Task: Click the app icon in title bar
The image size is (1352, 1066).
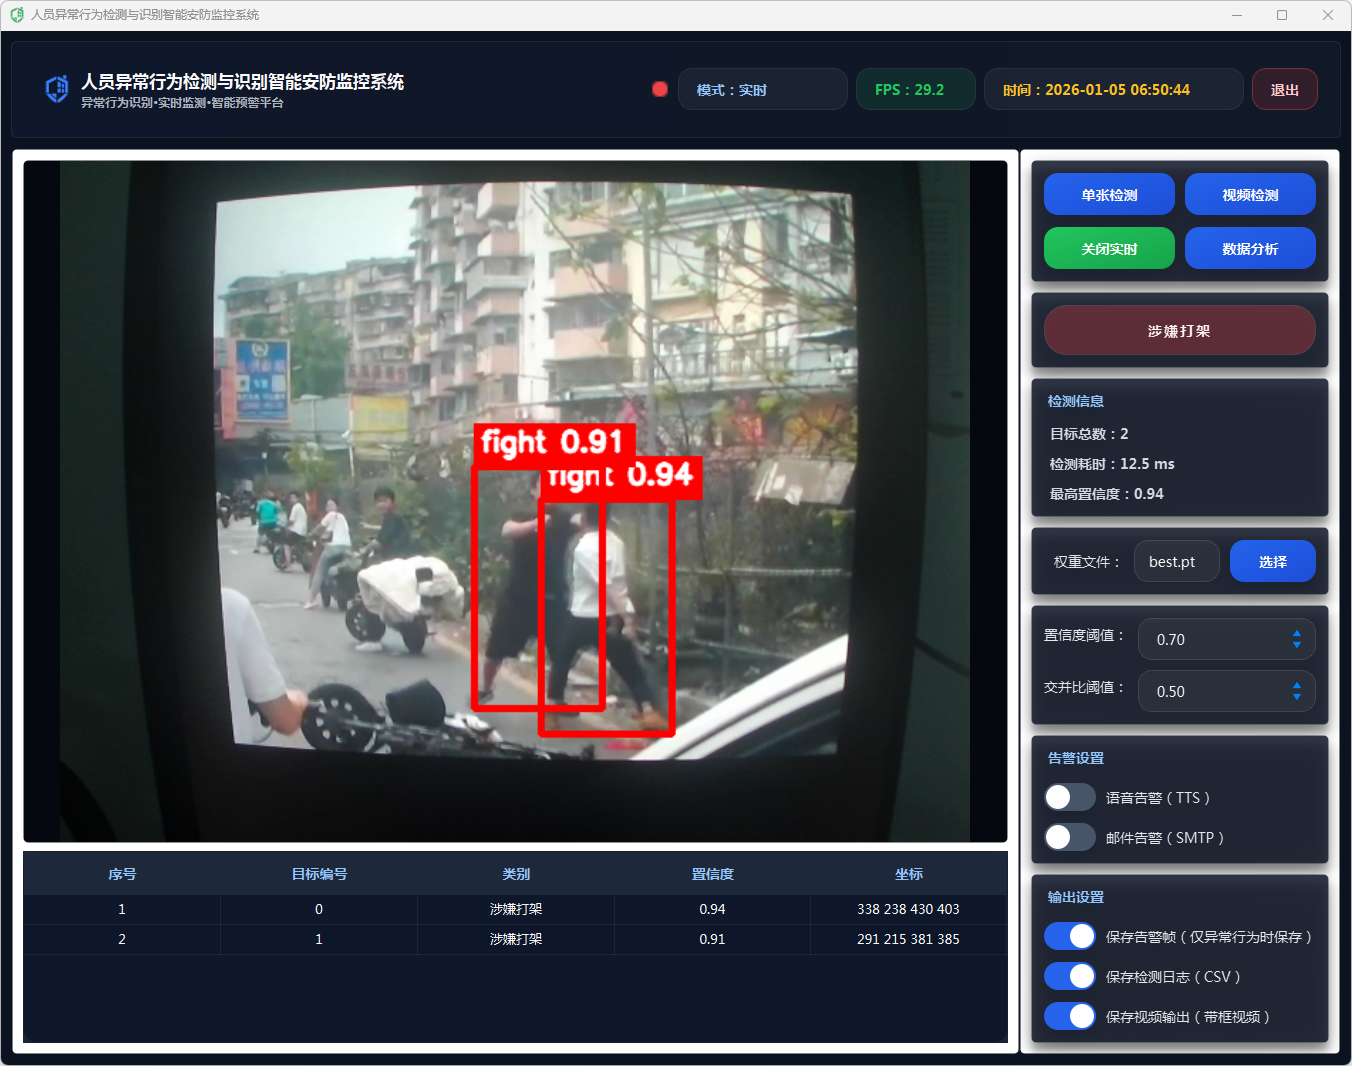Action: click(x=17, y=15)
